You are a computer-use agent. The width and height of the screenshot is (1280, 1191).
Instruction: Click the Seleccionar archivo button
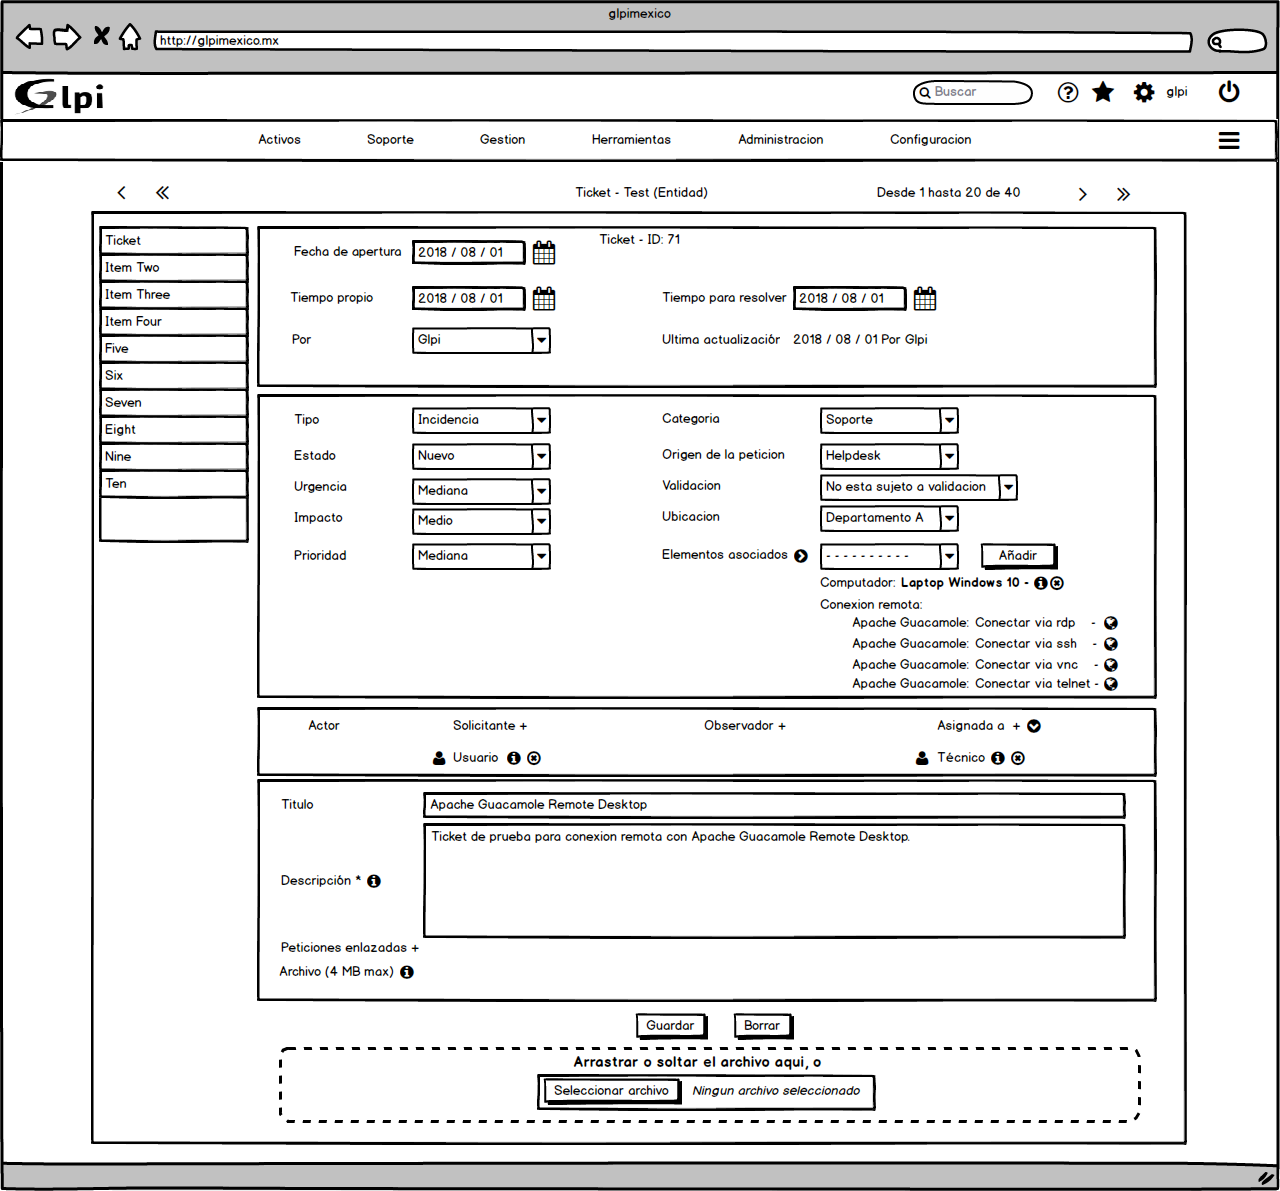pos(611,1091)
